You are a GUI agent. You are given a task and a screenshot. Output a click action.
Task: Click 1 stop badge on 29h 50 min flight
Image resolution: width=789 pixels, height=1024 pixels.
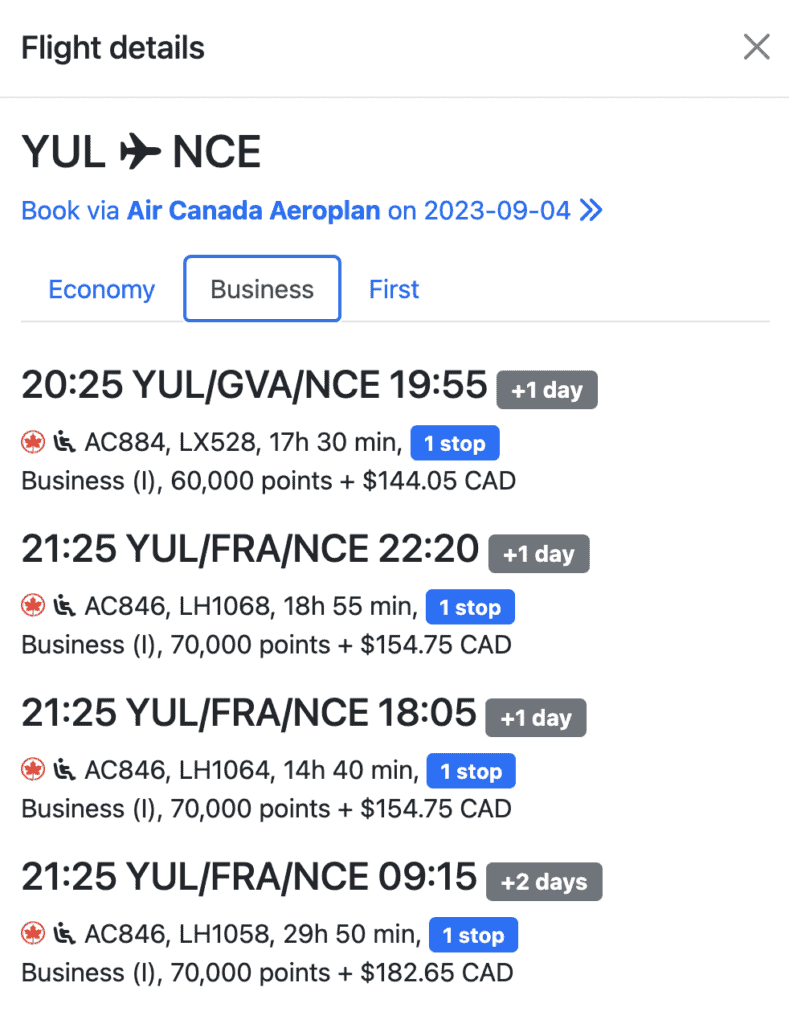(473, 935)
